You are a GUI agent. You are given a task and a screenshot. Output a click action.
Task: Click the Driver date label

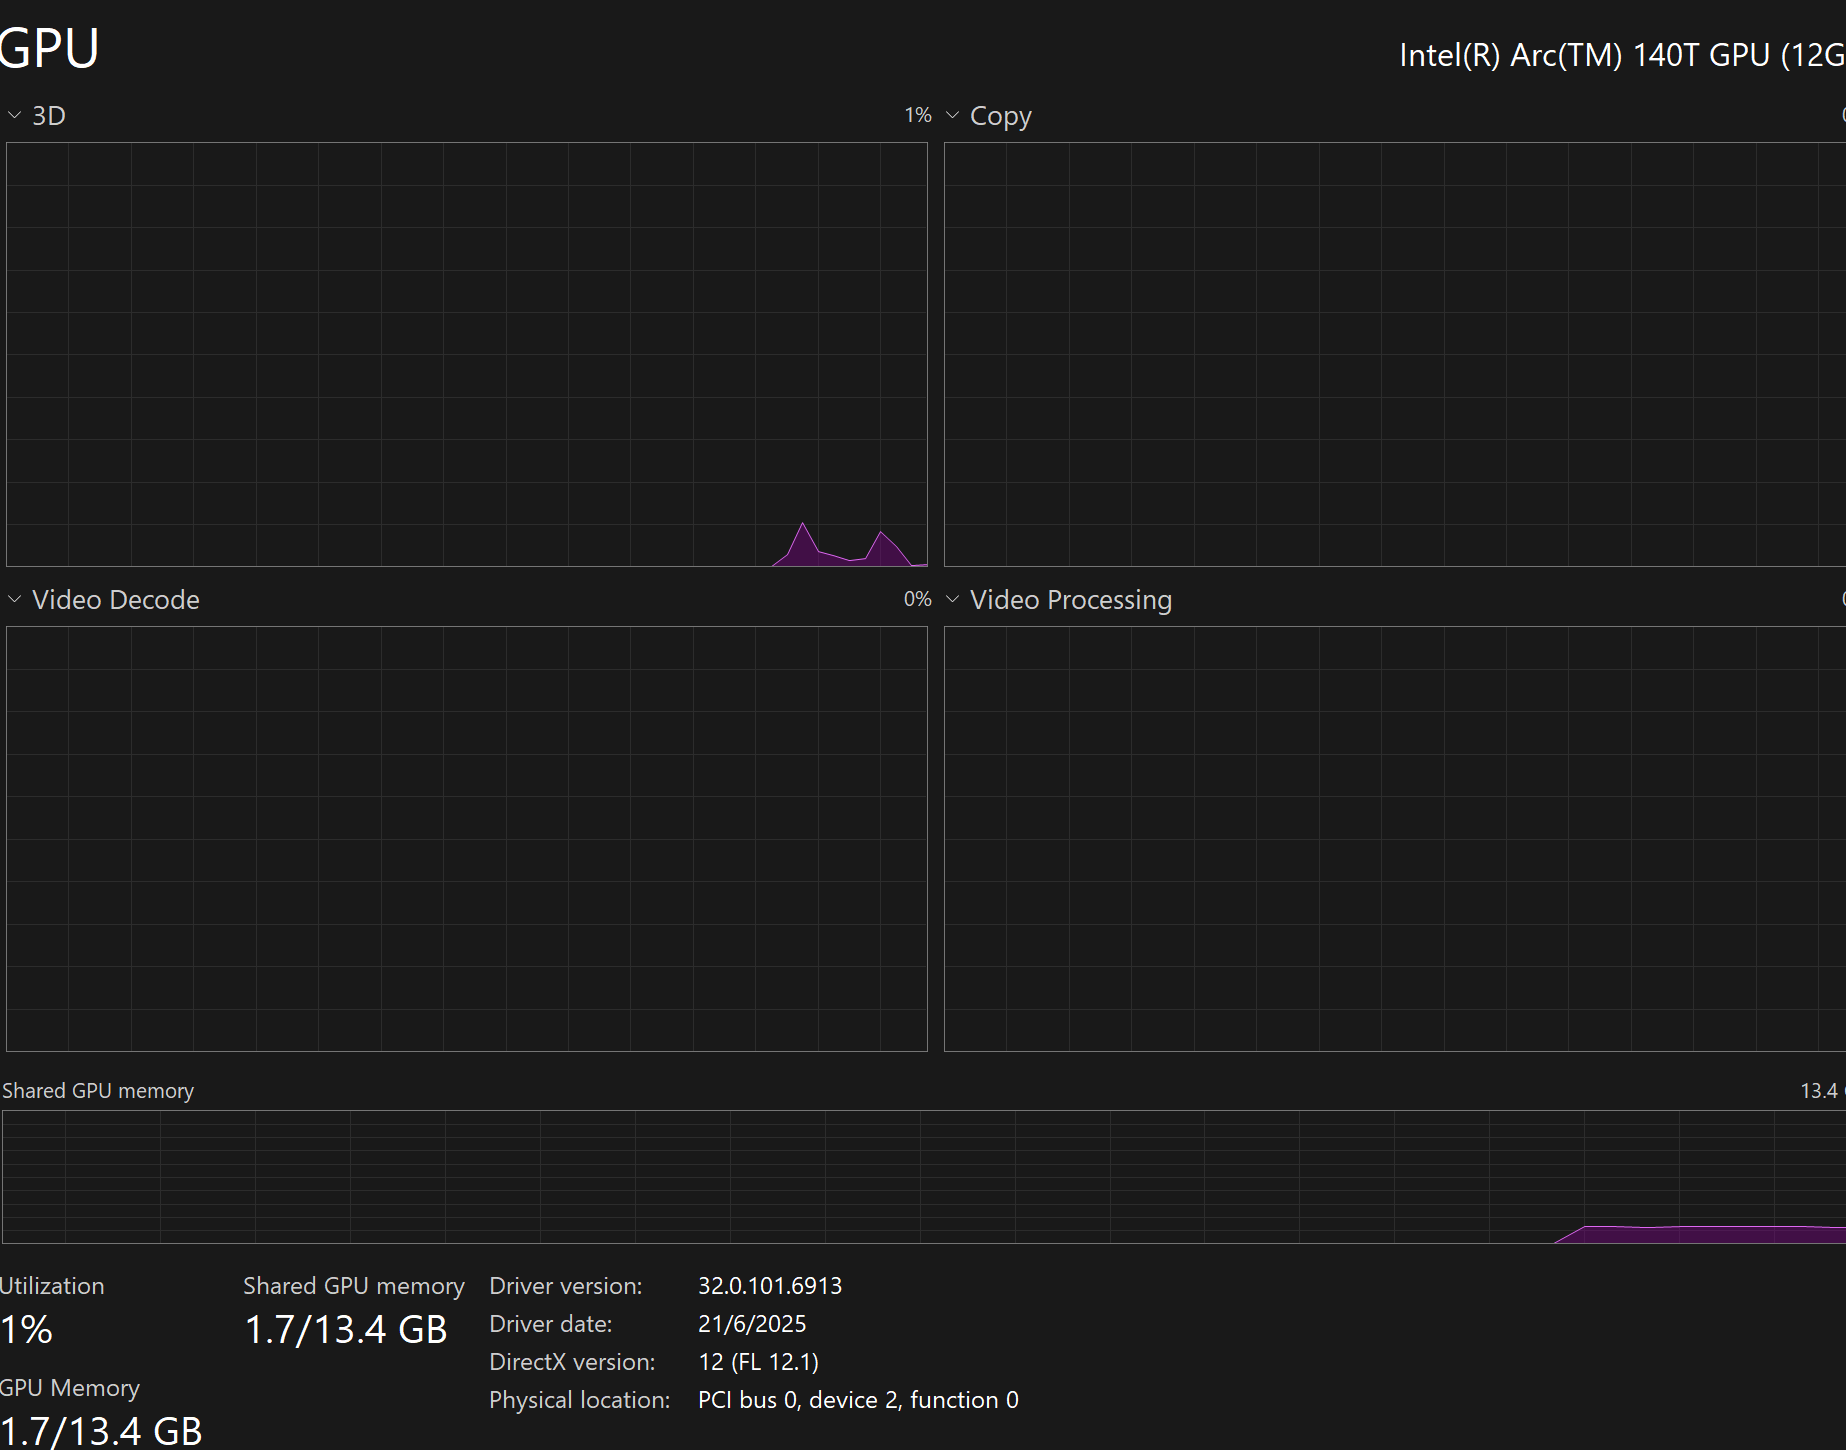coord(551,1324)
